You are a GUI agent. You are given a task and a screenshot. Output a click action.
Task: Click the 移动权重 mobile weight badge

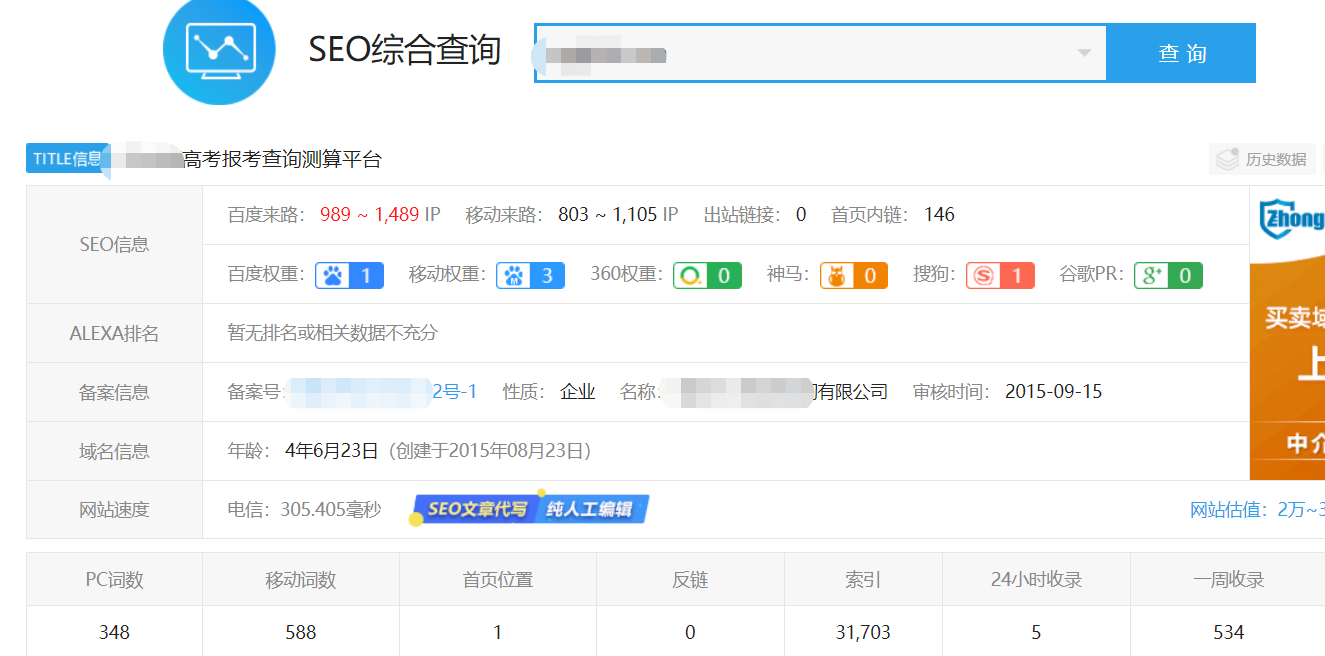click(530, 275)
